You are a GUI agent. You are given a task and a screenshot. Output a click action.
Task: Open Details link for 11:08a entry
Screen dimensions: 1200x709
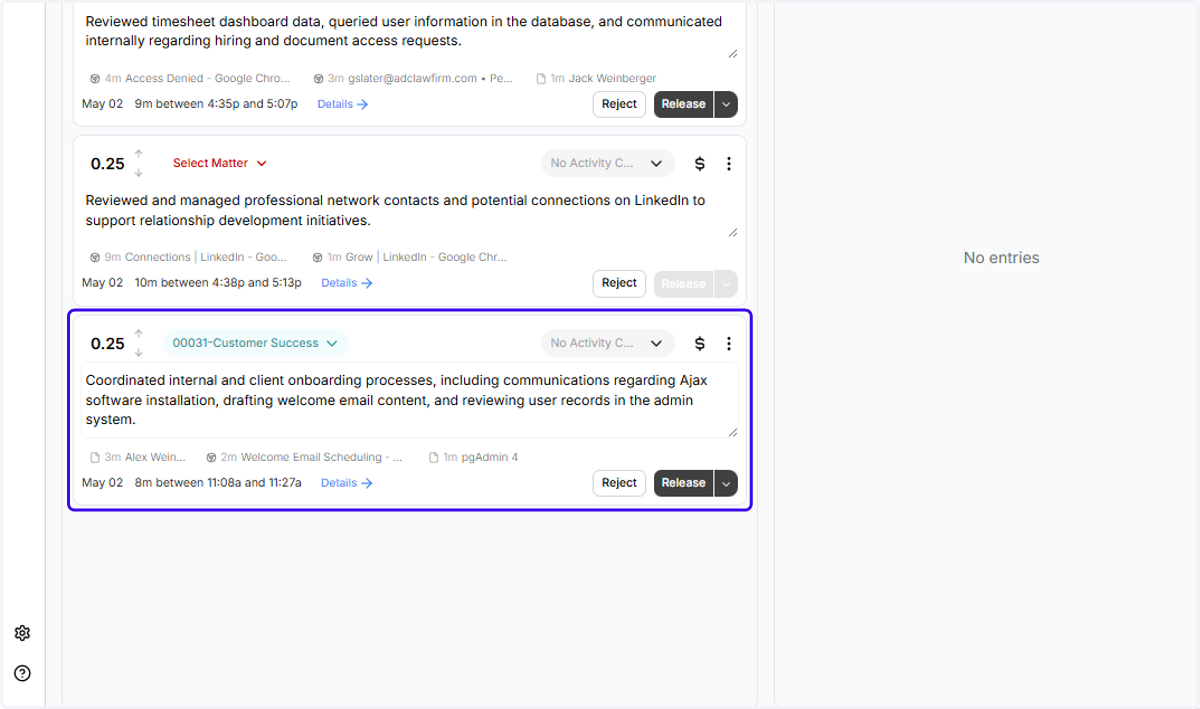347,483
